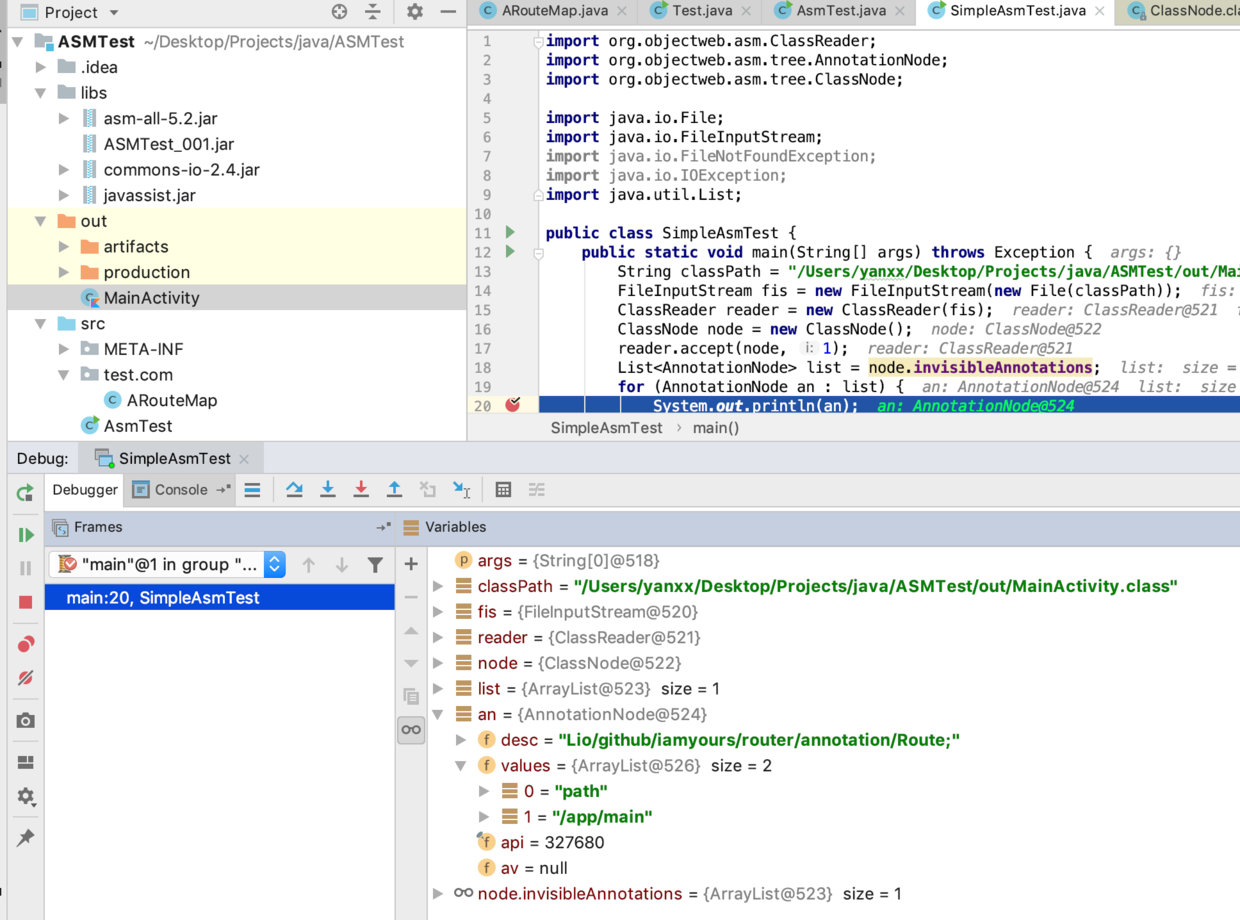Click Step Out button

[394, 489]
